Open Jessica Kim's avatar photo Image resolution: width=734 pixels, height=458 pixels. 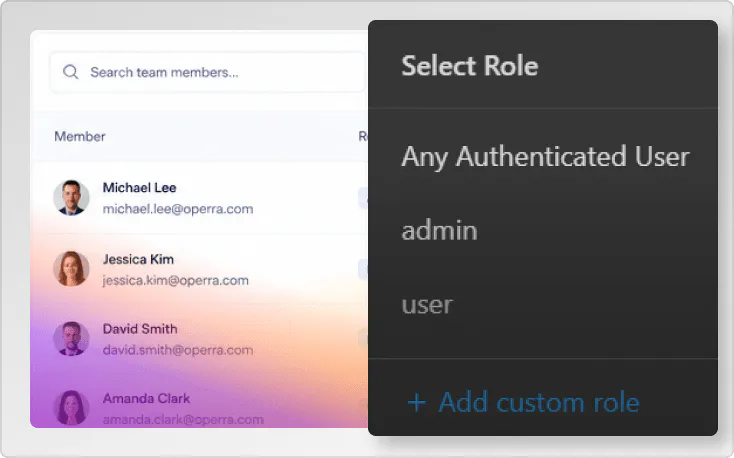pos(71,269)
